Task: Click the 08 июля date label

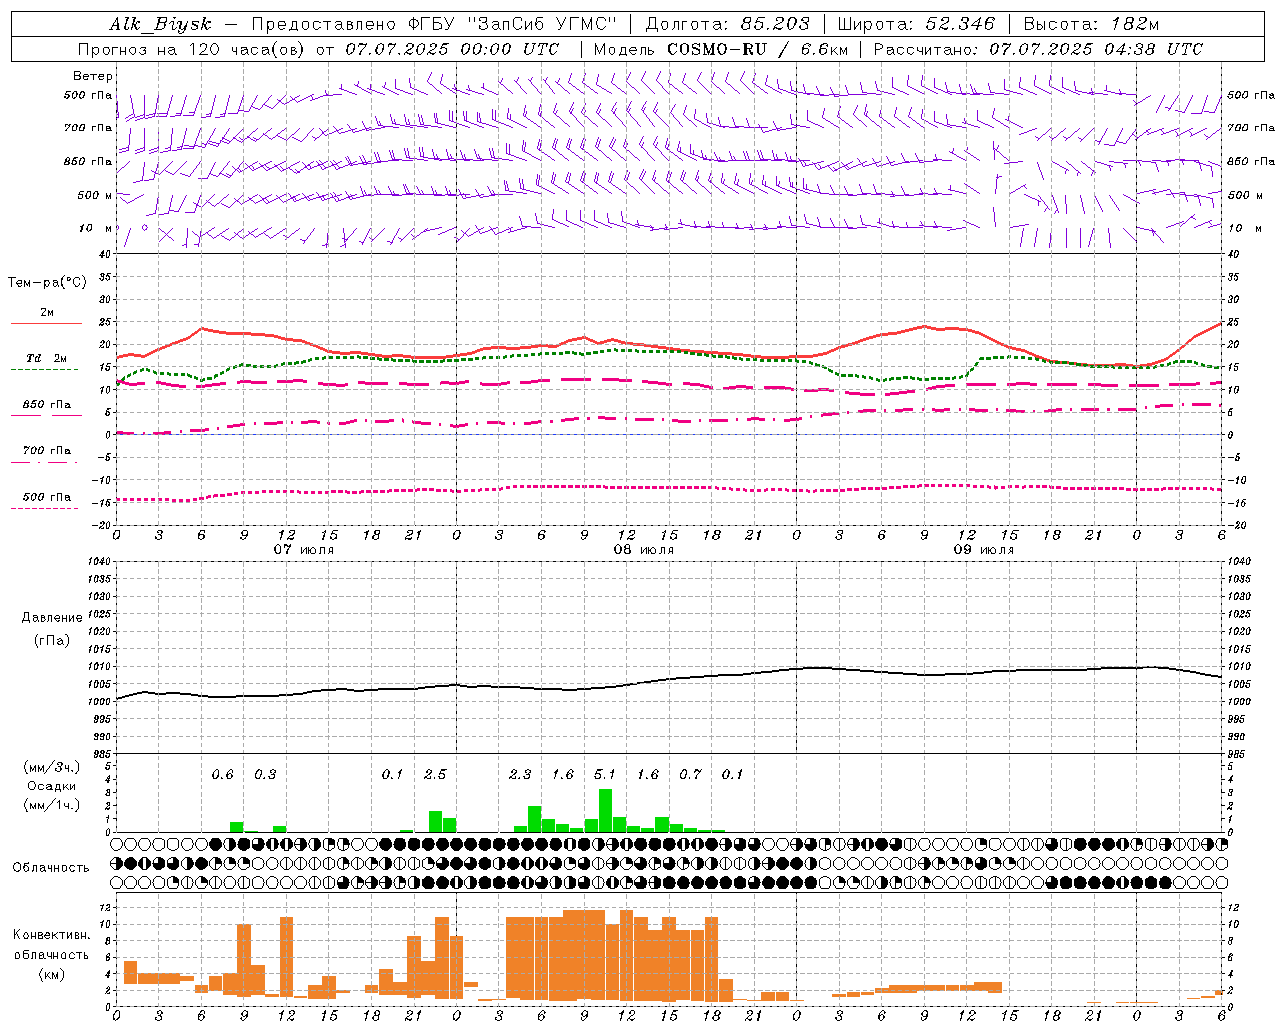Action: coord(644,550)
